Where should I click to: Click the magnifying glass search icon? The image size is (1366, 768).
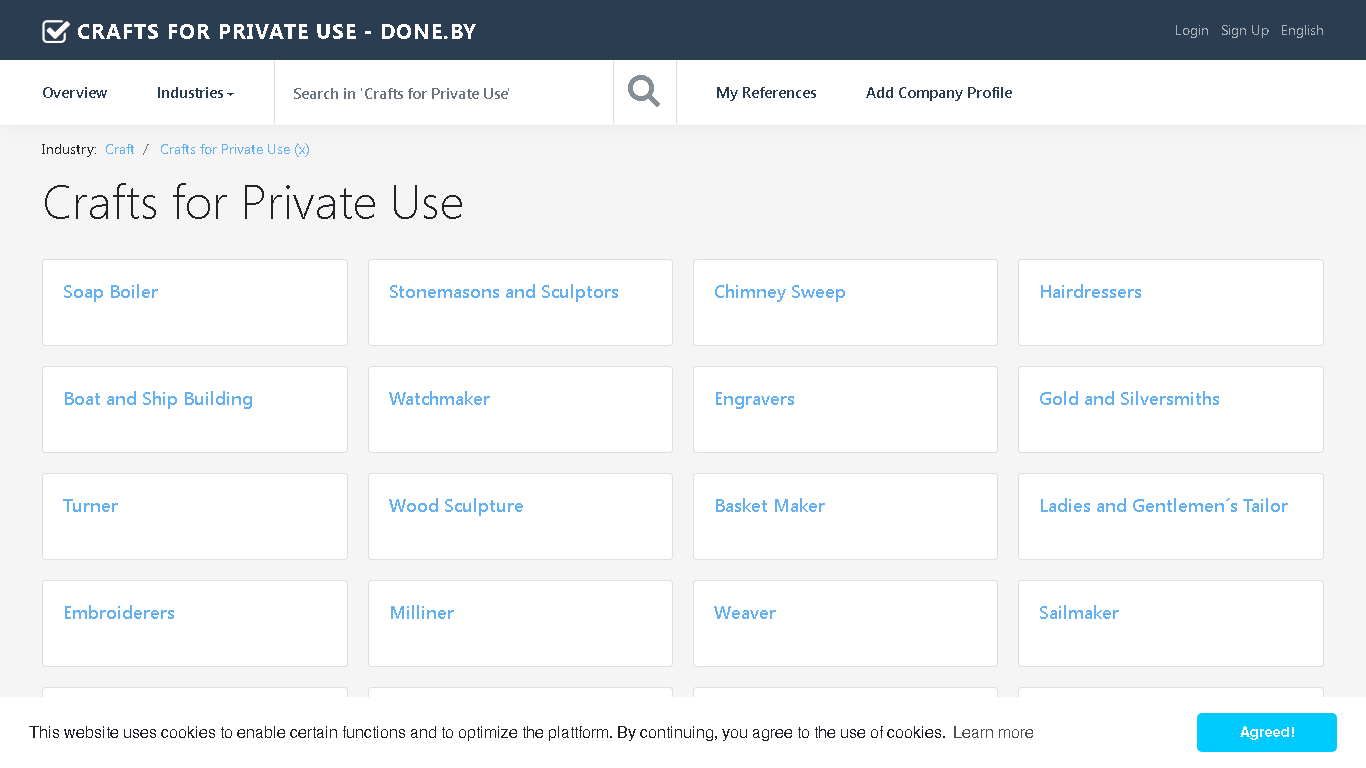coord(644,92)
